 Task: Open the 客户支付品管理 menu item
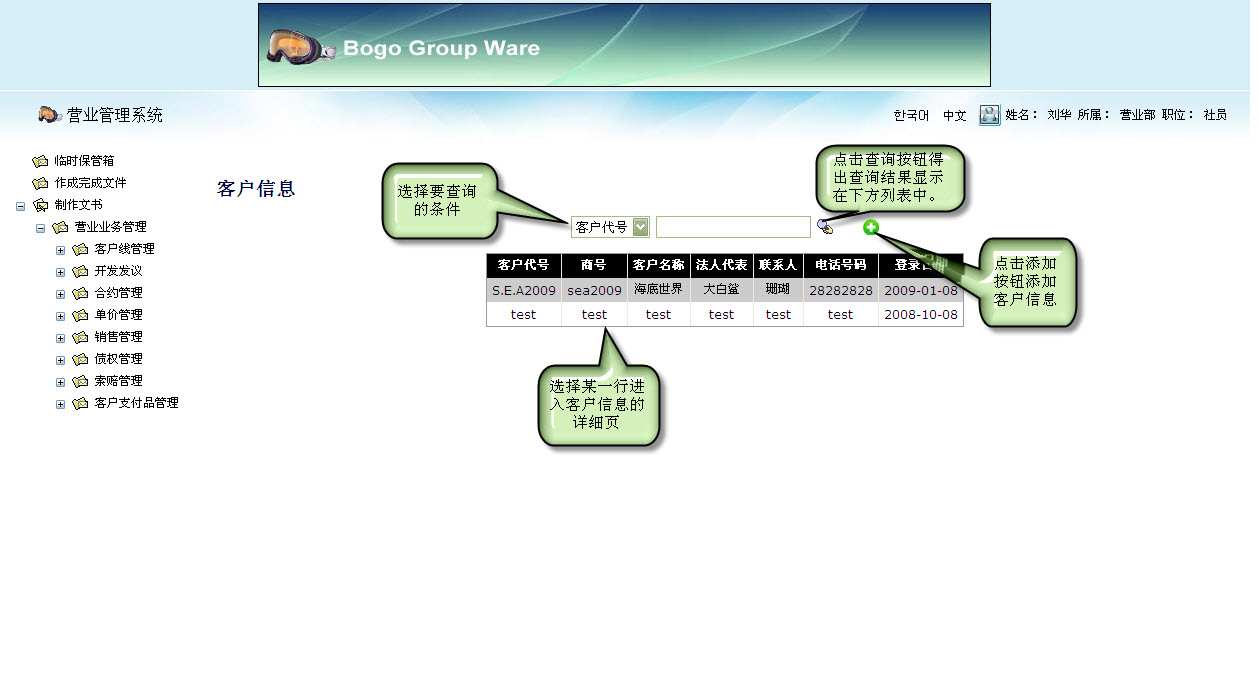coord(136,403)
